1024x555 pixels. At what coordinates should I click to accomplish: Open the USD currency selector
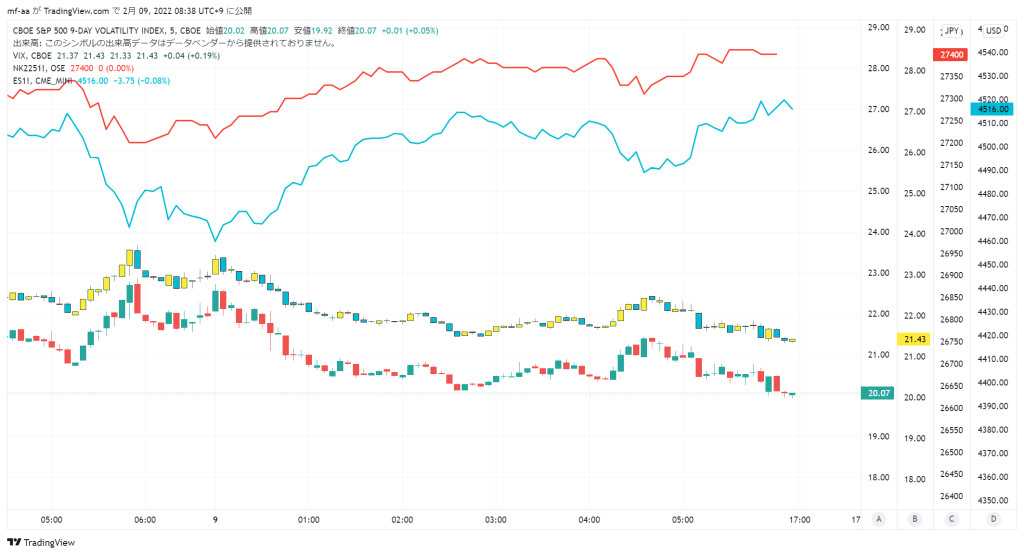993,31
